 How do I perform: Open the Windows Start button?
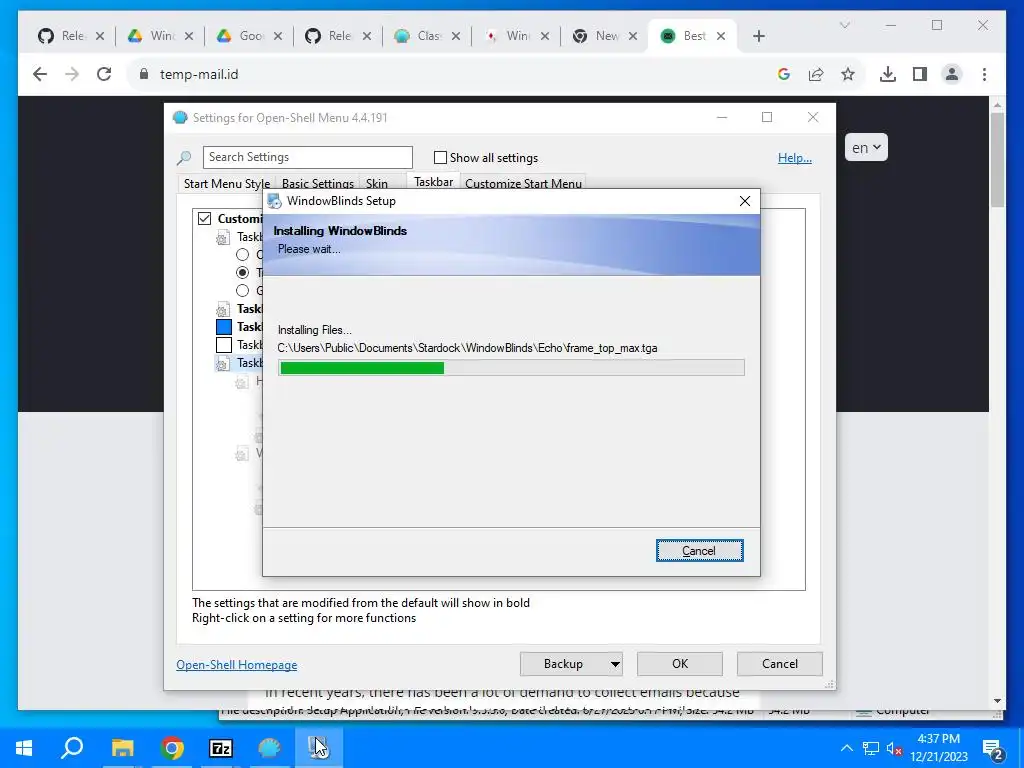click(x=24, y=748)
